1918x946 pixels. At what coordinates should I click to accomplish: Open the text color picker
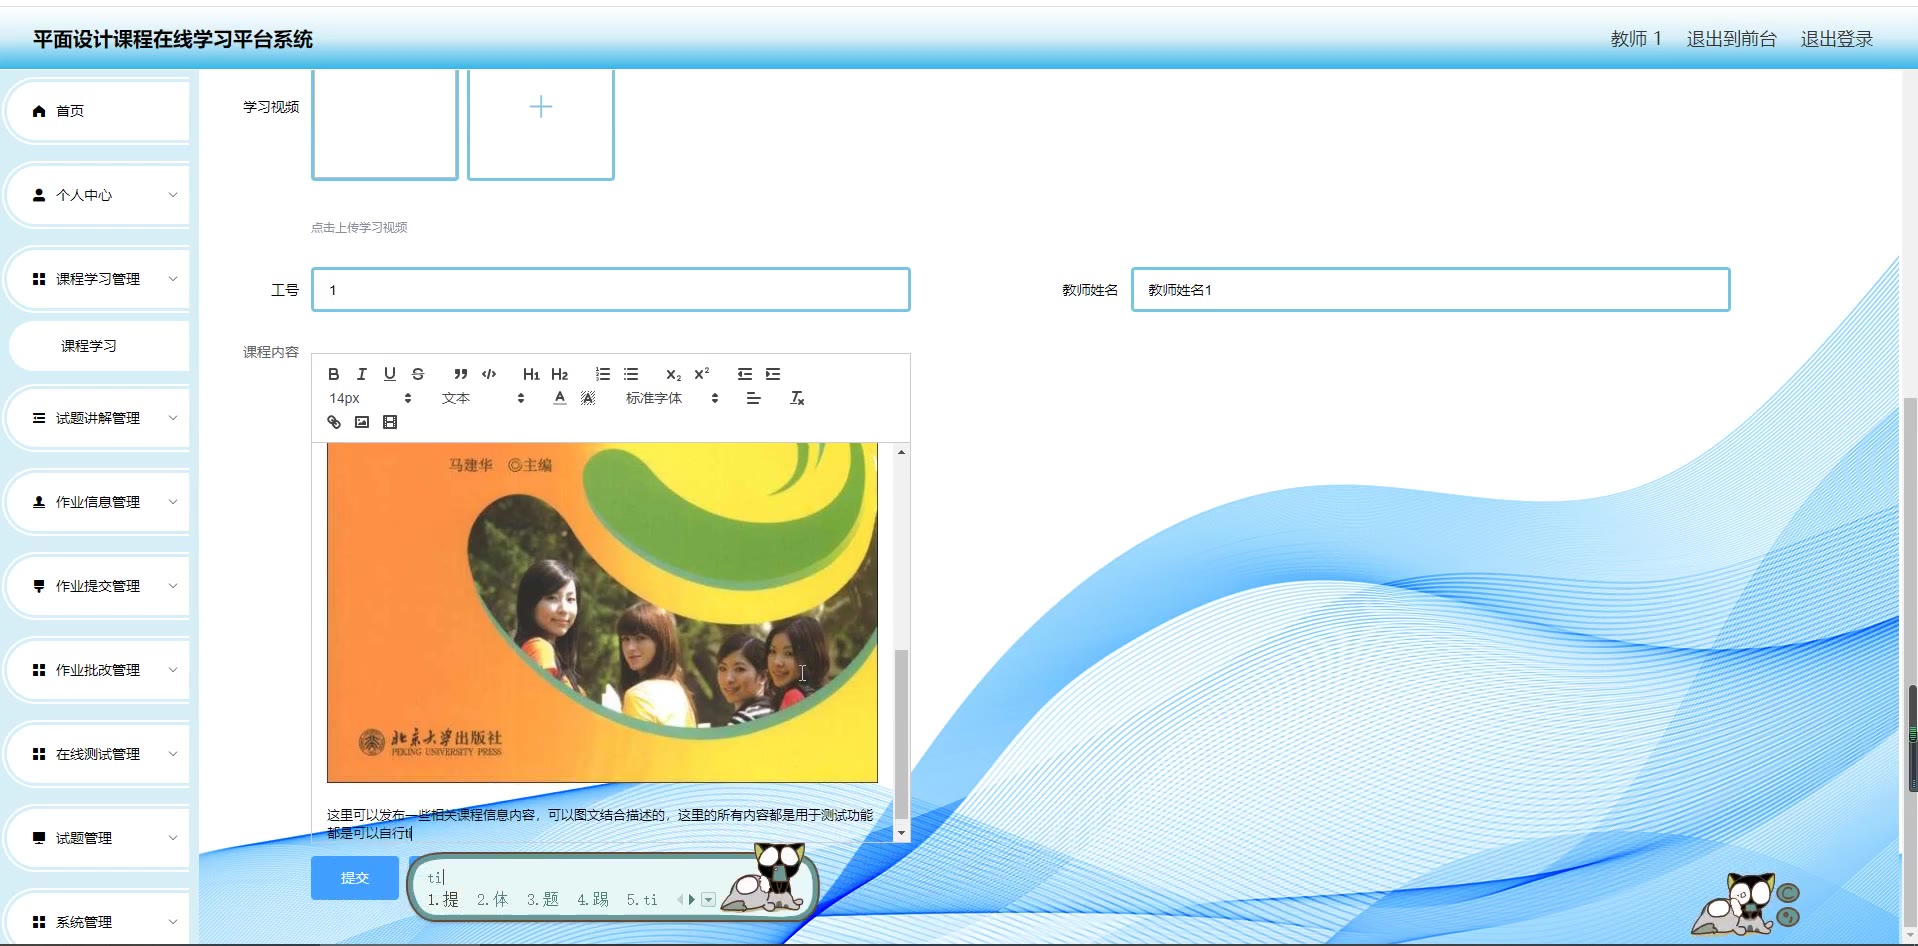tap(559, 398)
